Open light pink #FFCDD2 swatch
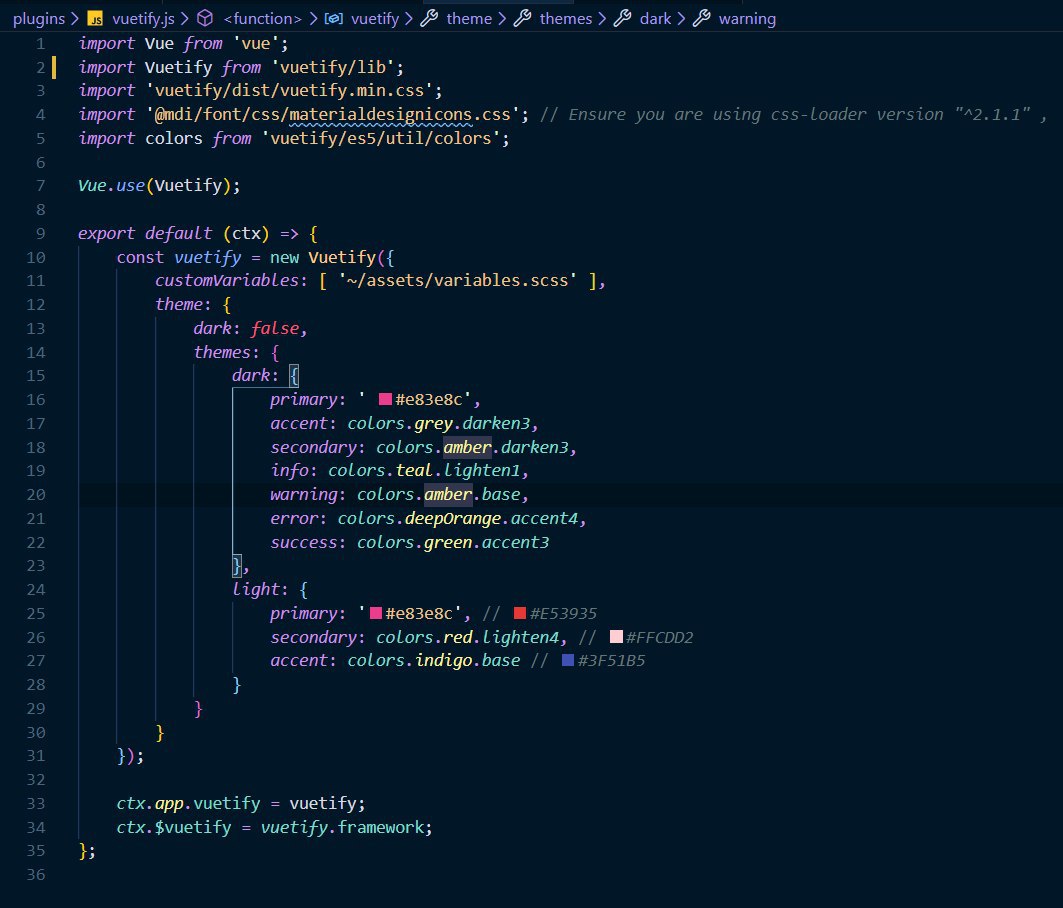 (616, 637)
